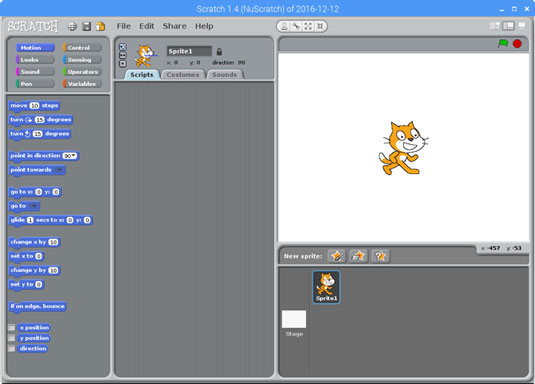Click the if on edge, bounce block
535x384 pixels.
37,306
